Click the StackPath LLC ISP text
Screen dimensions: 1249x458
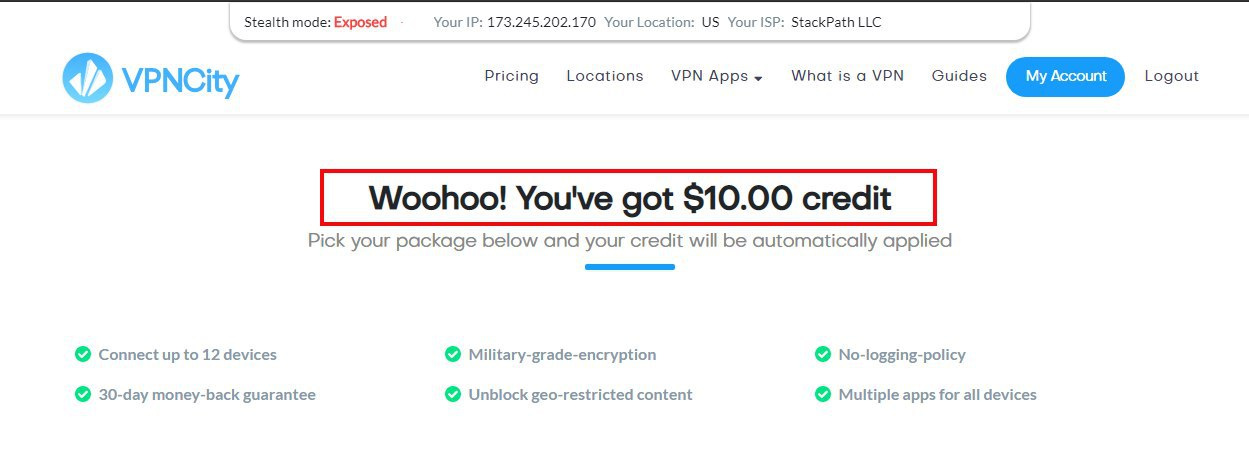coord(838,22)
